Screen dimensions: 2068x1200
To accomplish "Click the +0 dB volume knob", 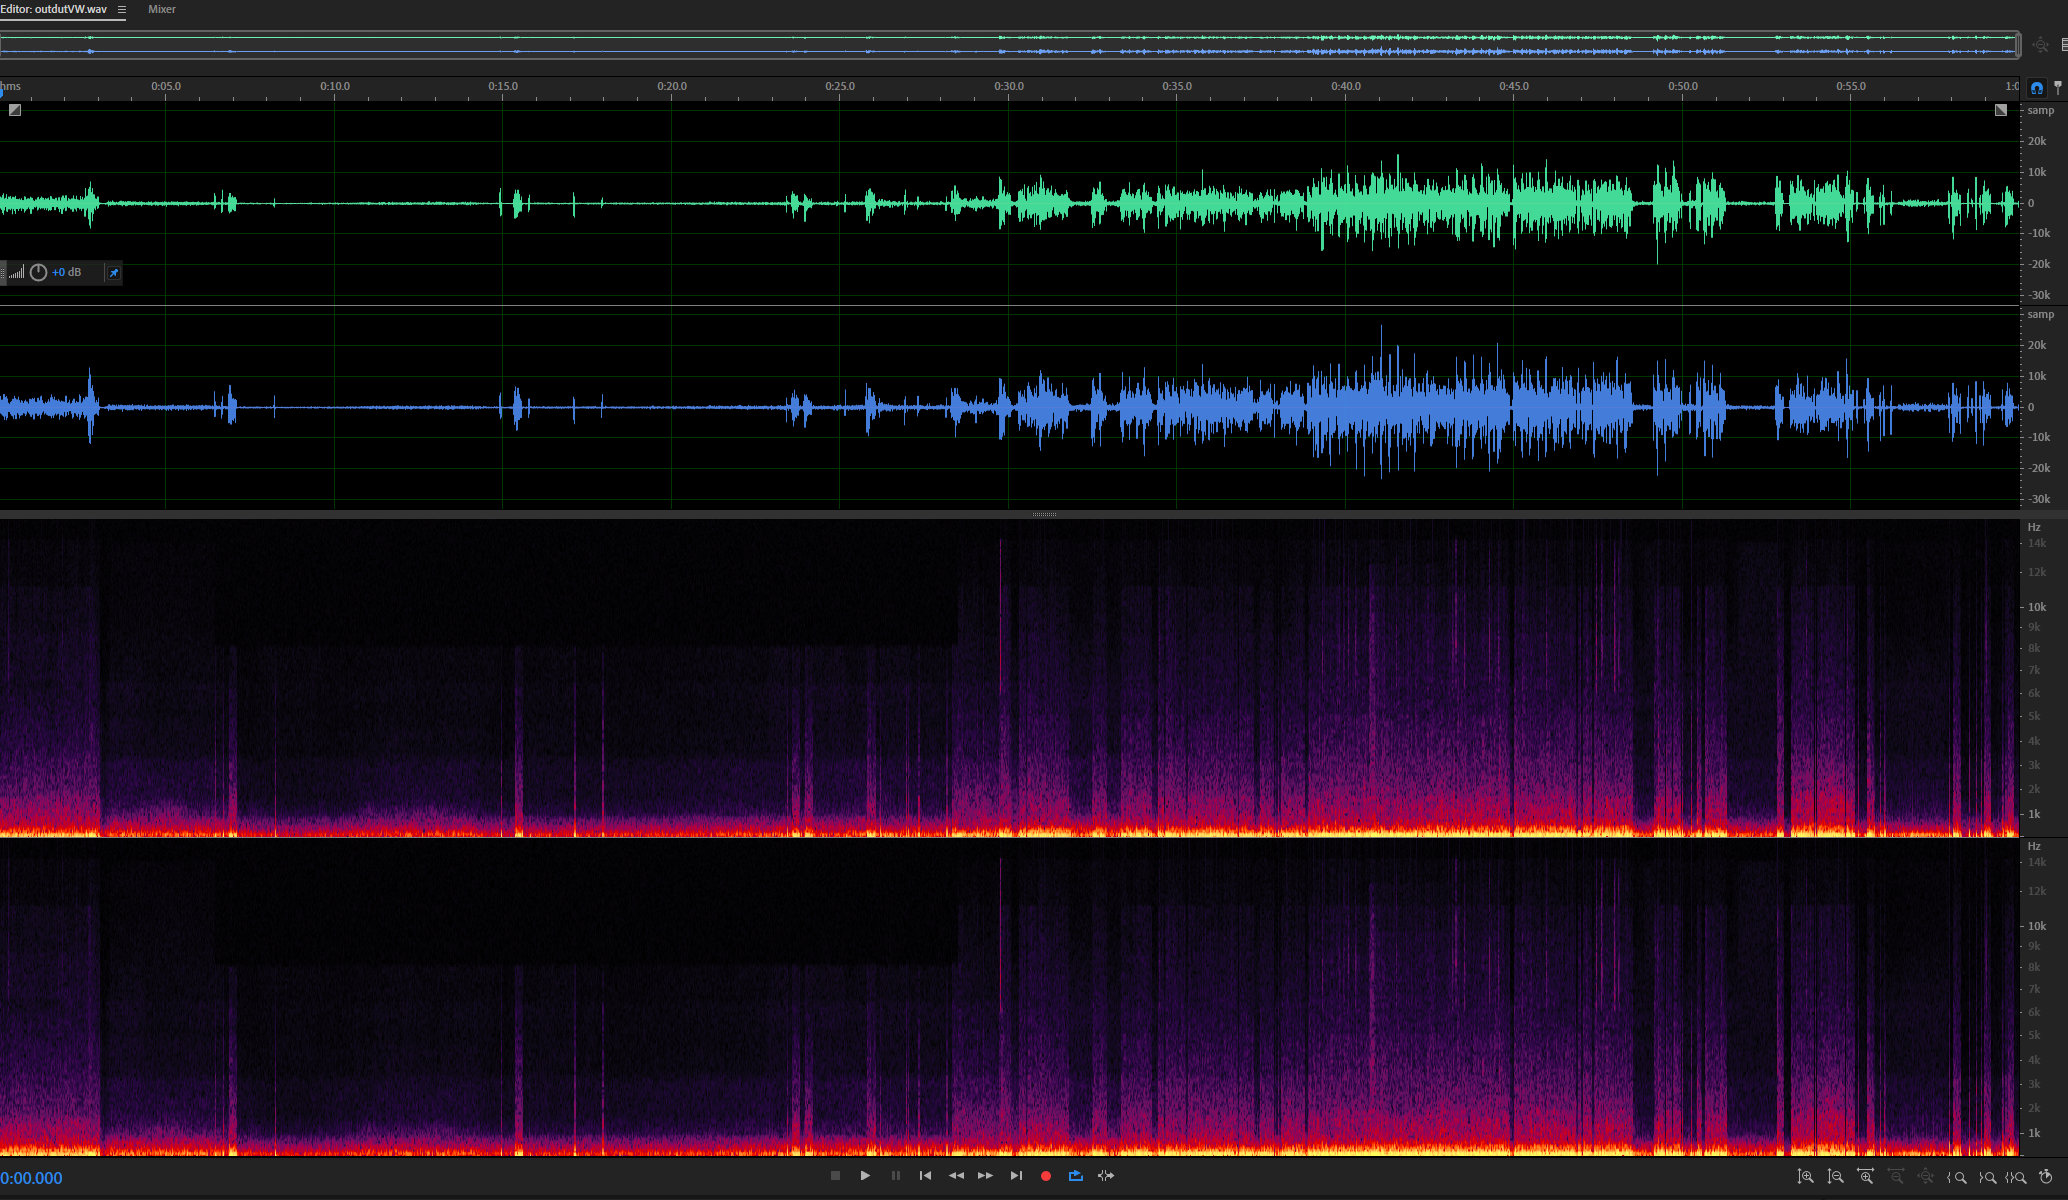I will [x=39, y=272].
